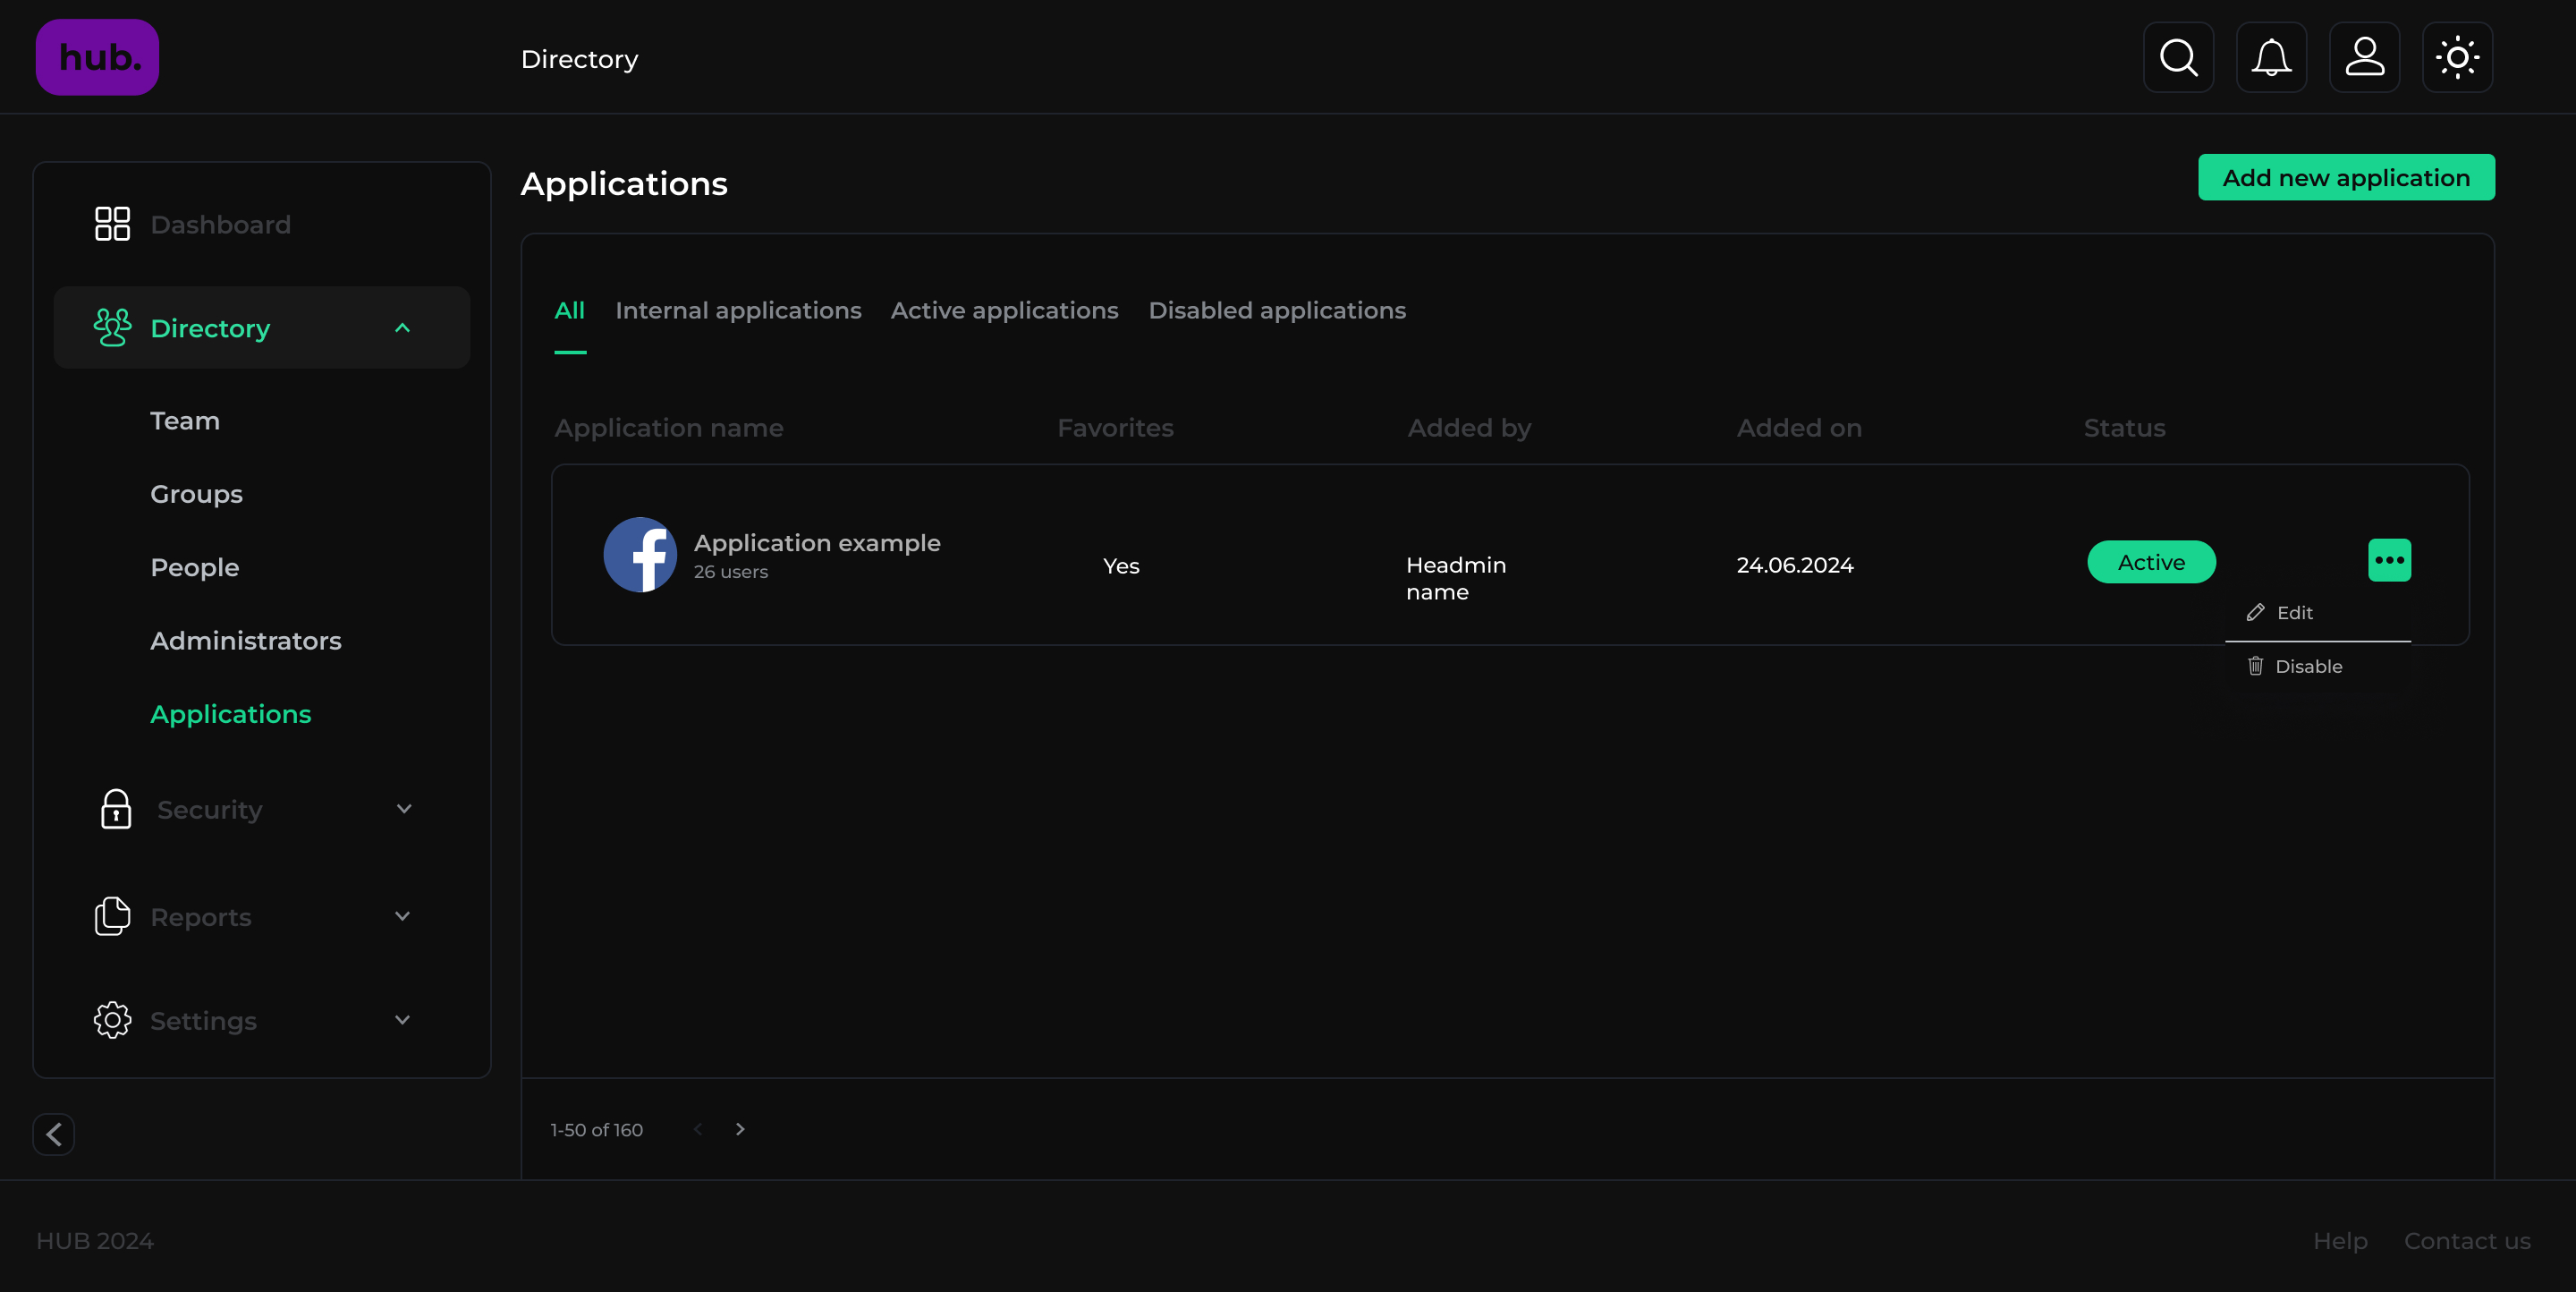Click the Reports documents icon
2576x1292 pixels.
(x=112, y=916)
